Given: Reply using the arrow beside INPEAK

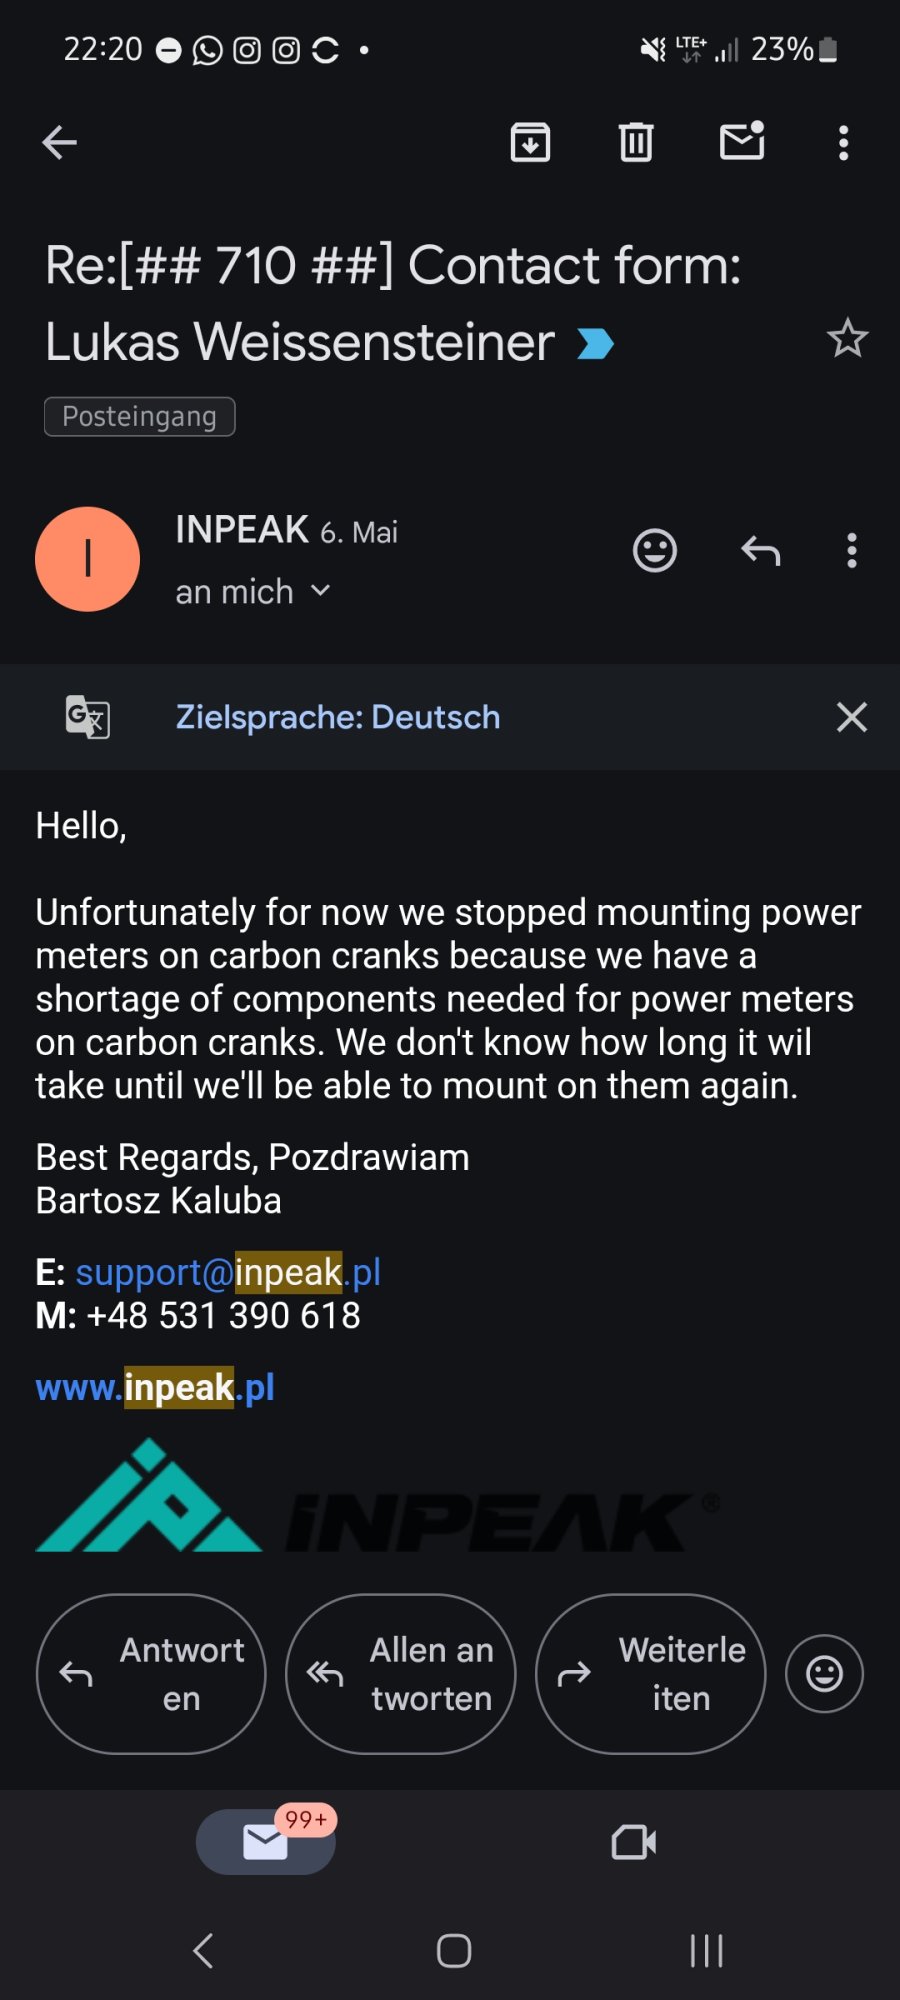Looking at the screenshot, I should (x=761, y=551).
